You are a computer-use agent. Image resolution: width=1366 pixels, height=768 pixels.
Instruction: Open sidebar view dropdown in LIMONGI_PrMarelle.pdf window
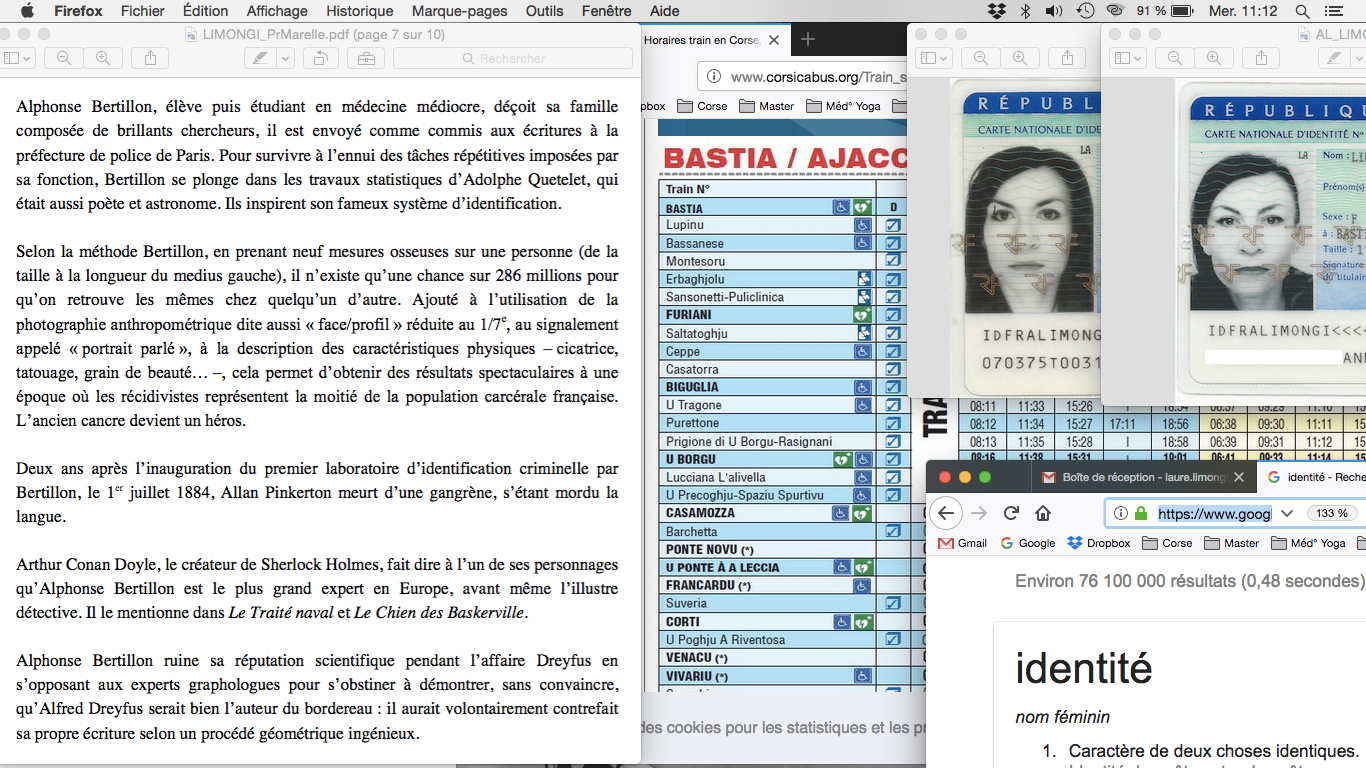pyautogui.click(x=17, y=58)
